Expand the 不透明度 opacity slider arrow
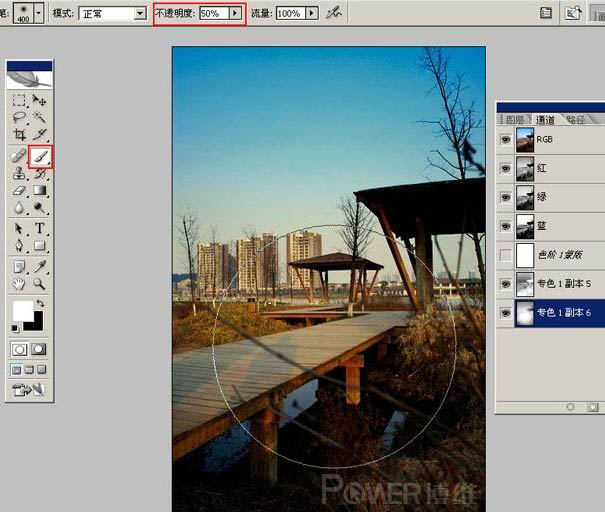Screen dimensions: 605x512 236,14
